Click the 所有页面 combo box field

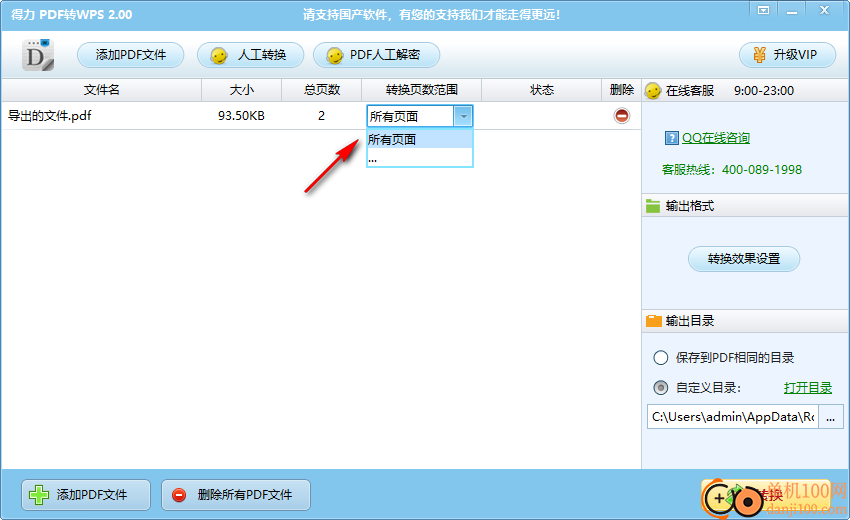(410, 116)
